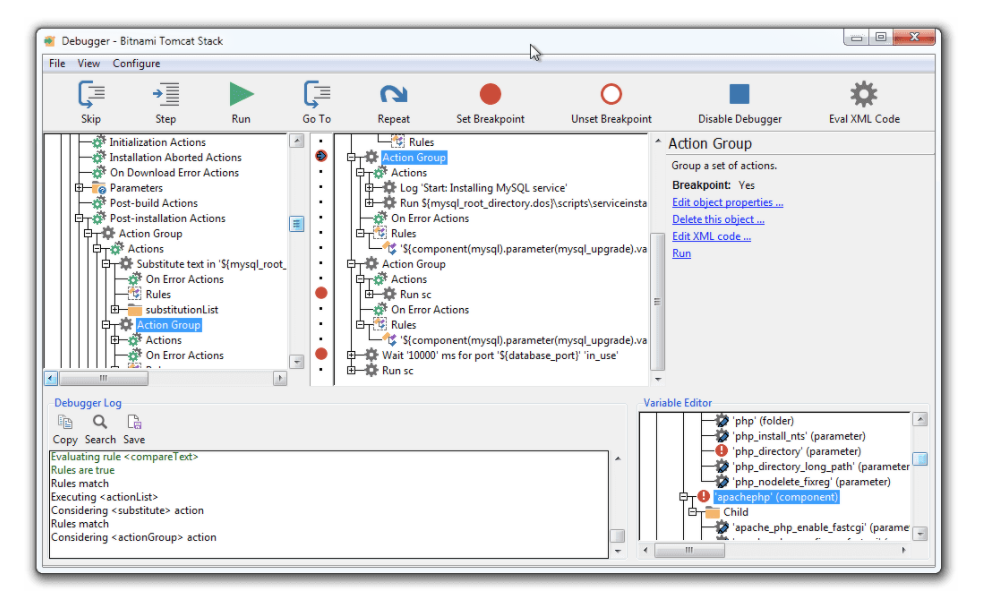
Task: Click the middle tree vertical scrollbar thumb
Action: pyautogui.click(x=657, y=301)
